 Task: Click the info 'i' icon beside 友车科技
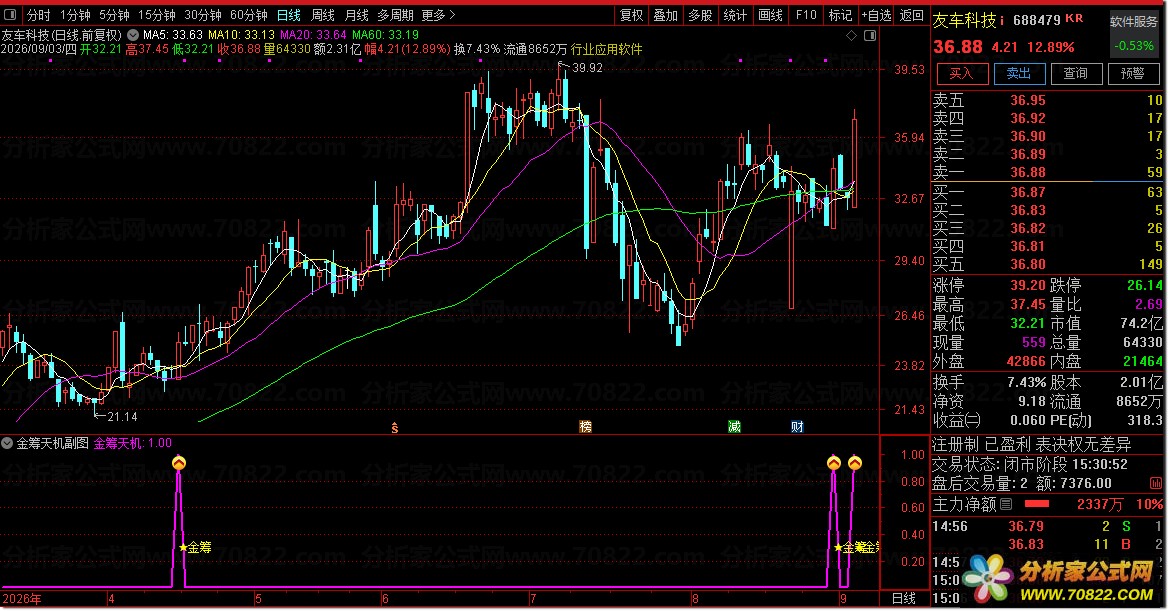1002,20
